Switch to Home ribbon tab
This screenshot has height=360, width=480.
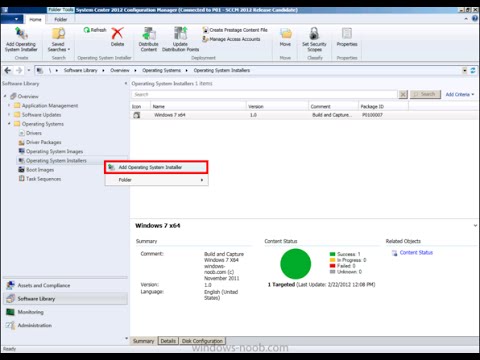[x=35, y=19]
